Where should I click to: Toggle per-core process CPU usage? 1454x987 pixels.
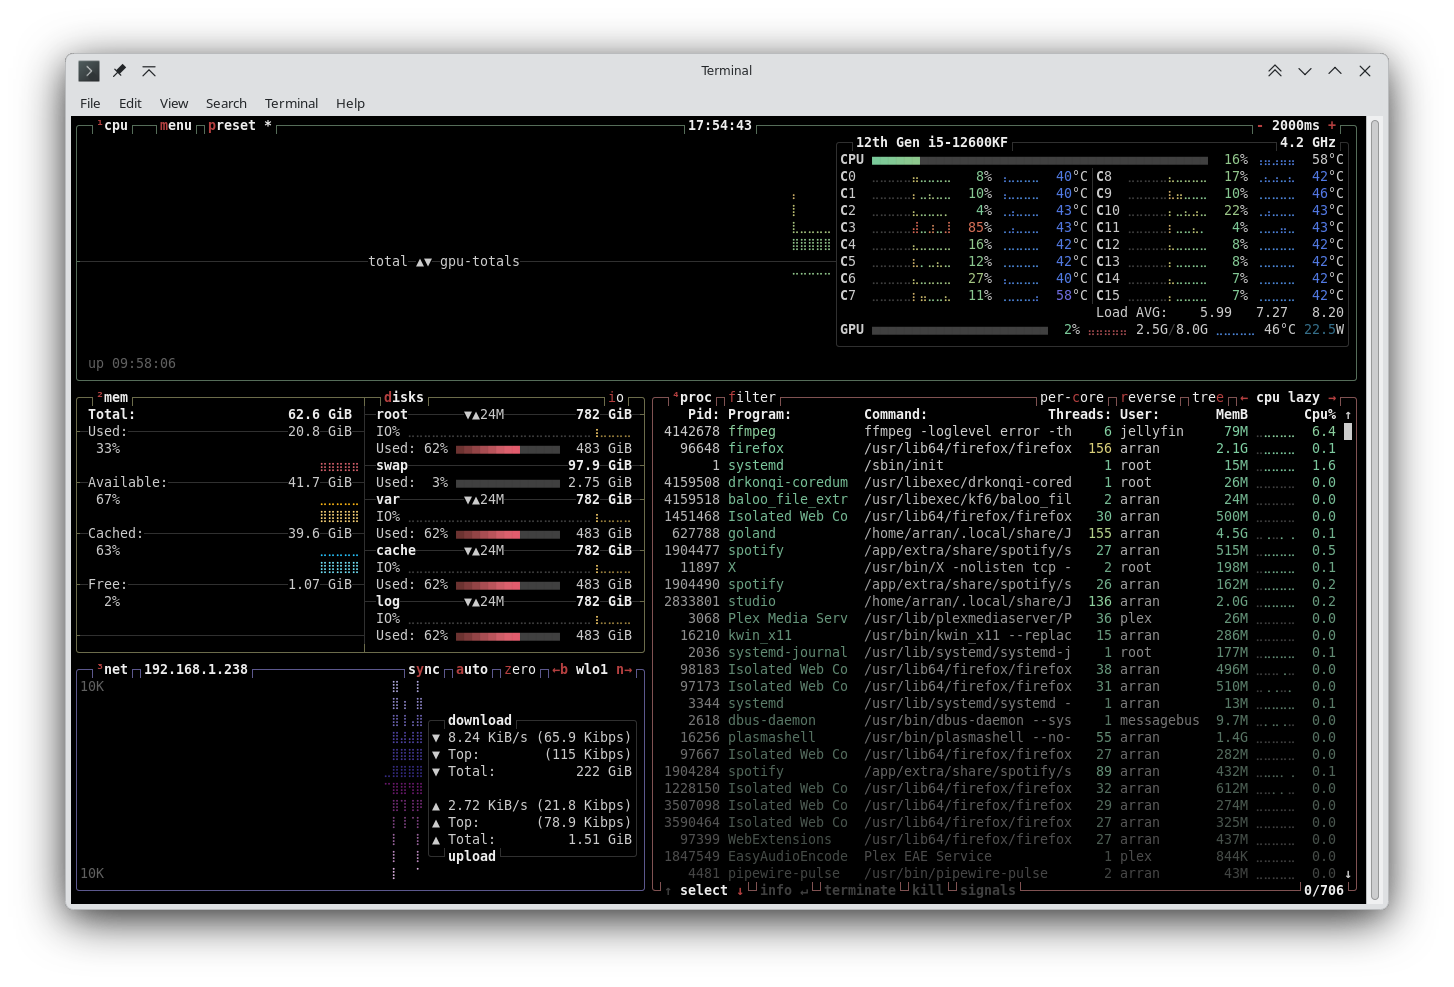(1072, 398)
